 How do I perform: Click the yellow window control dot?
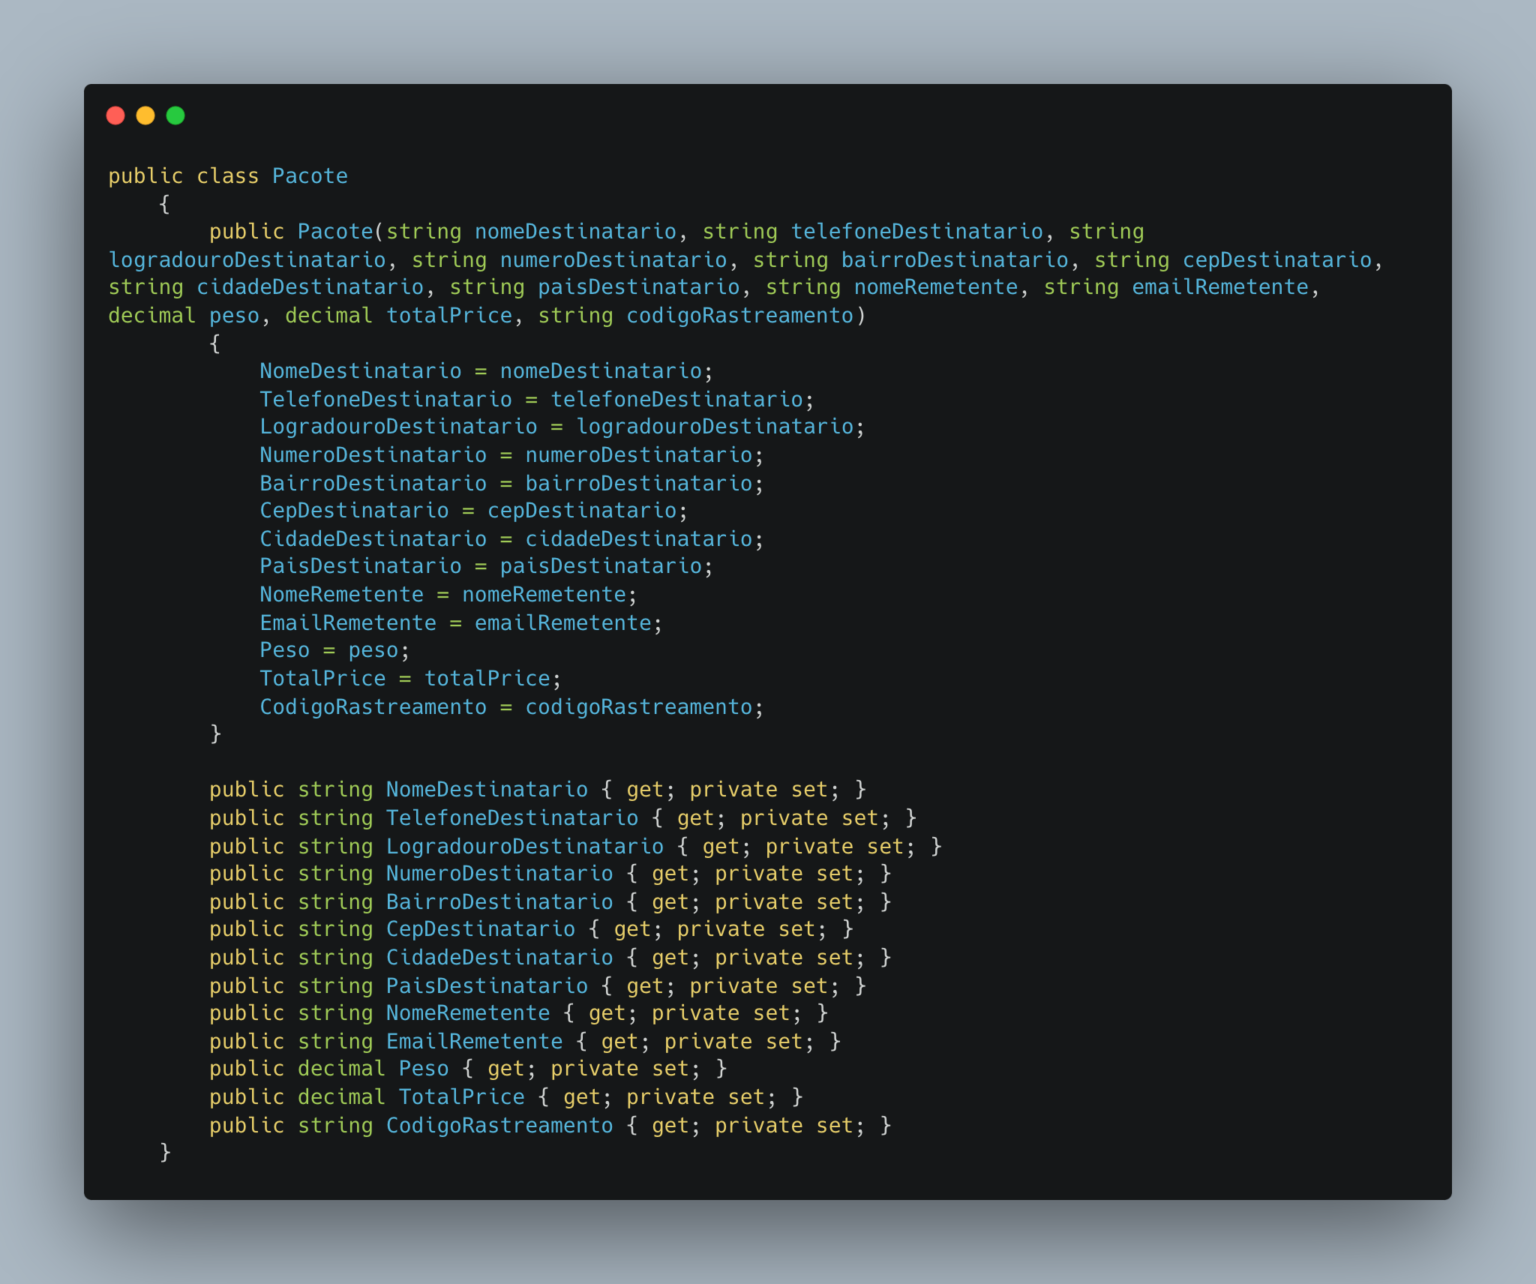(145, 115)
